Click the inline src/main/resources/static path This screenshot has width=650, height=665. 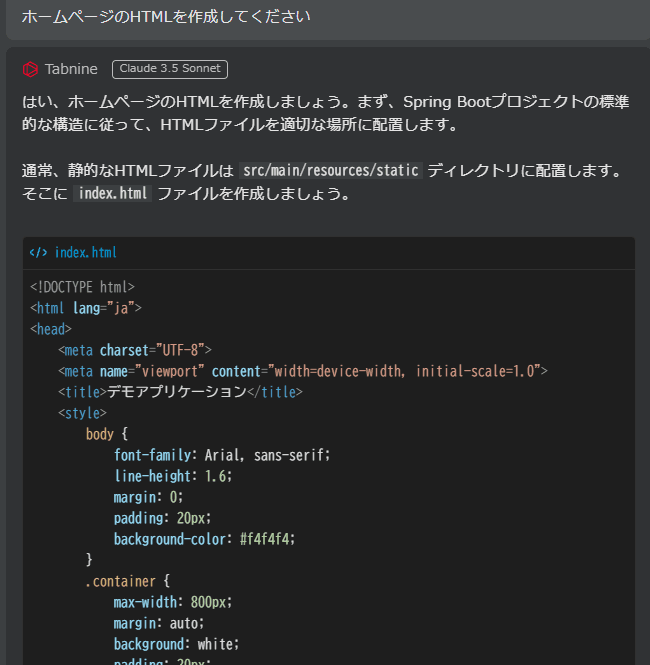[x=330, y=171]
